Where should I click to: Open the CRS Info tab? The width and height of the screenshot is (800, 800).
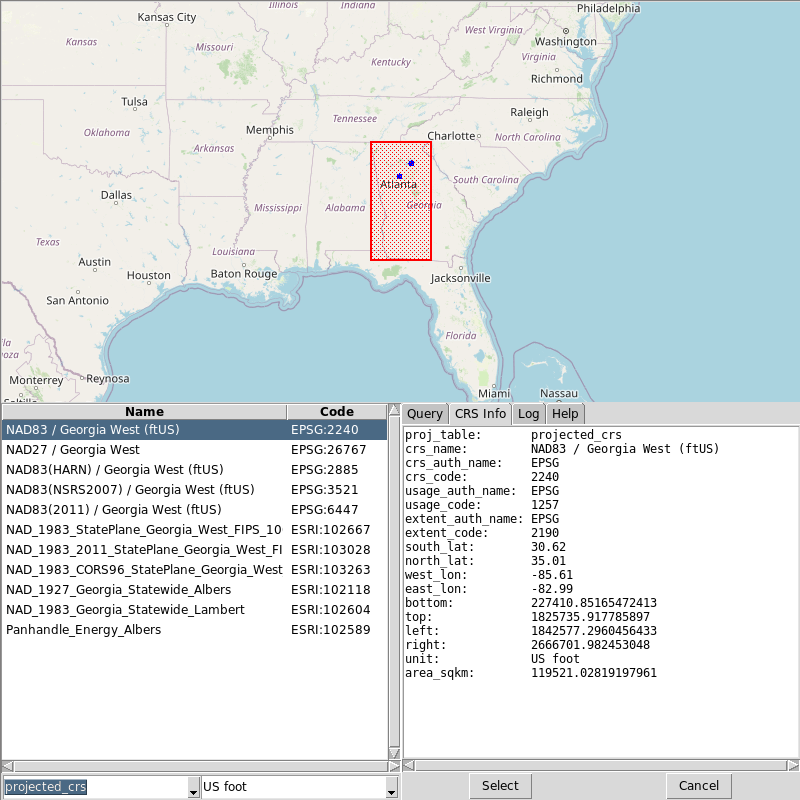480,414
